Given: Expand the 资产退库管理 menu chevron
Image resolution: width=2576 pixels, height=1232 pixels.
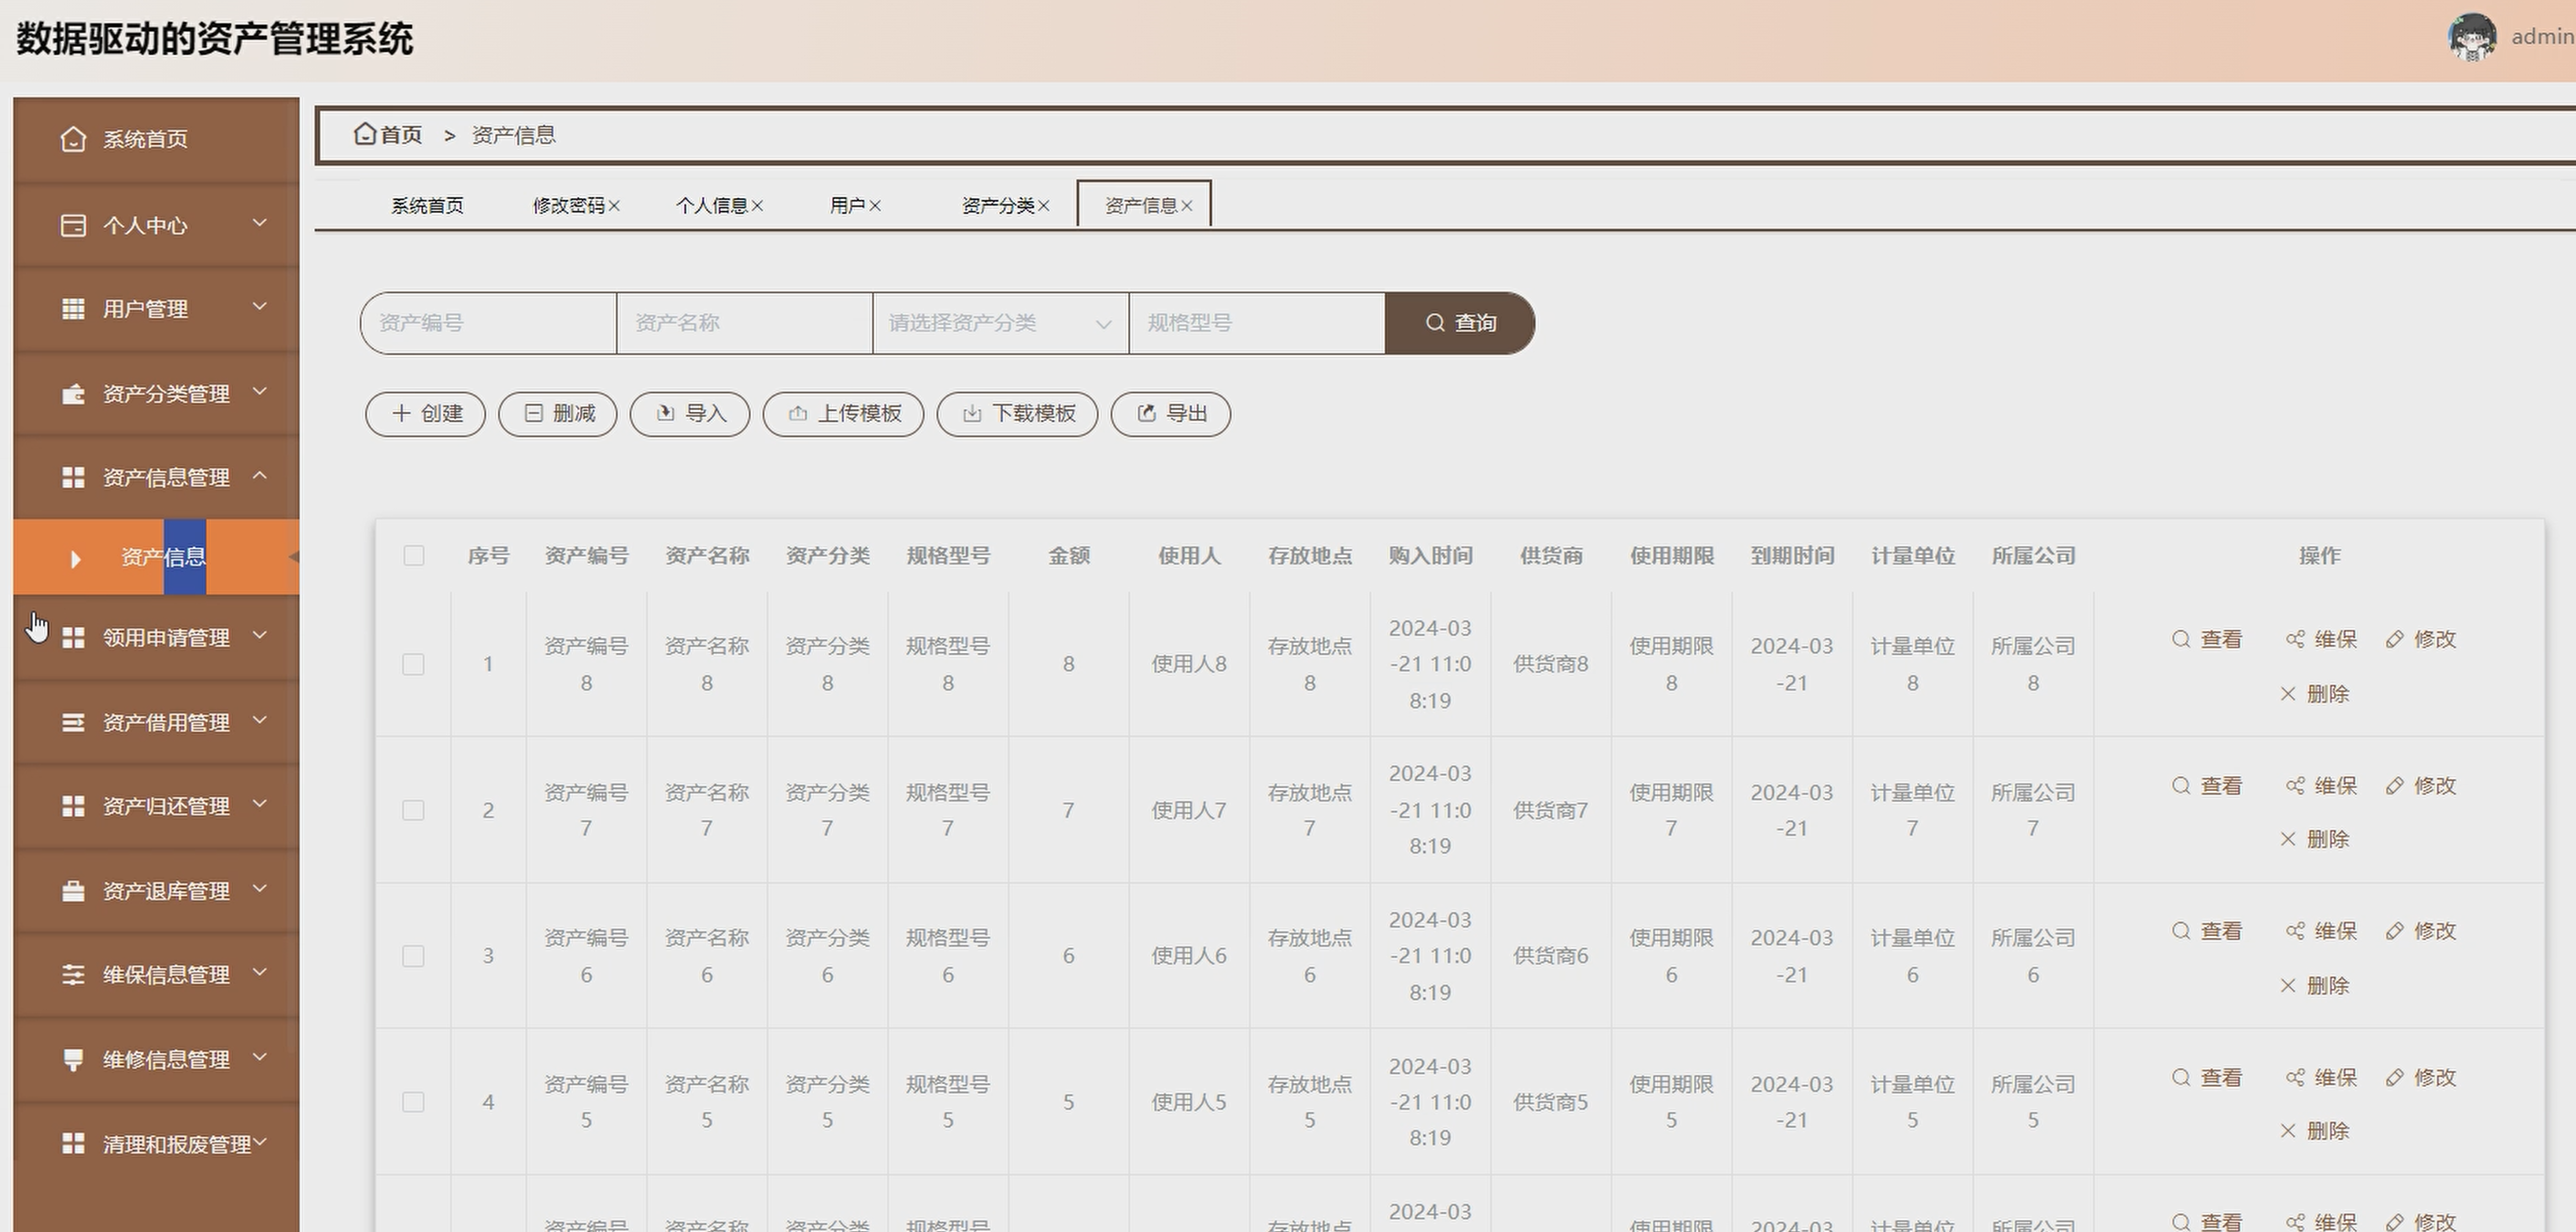Looking at the screenshot, I should pos(260,889).
